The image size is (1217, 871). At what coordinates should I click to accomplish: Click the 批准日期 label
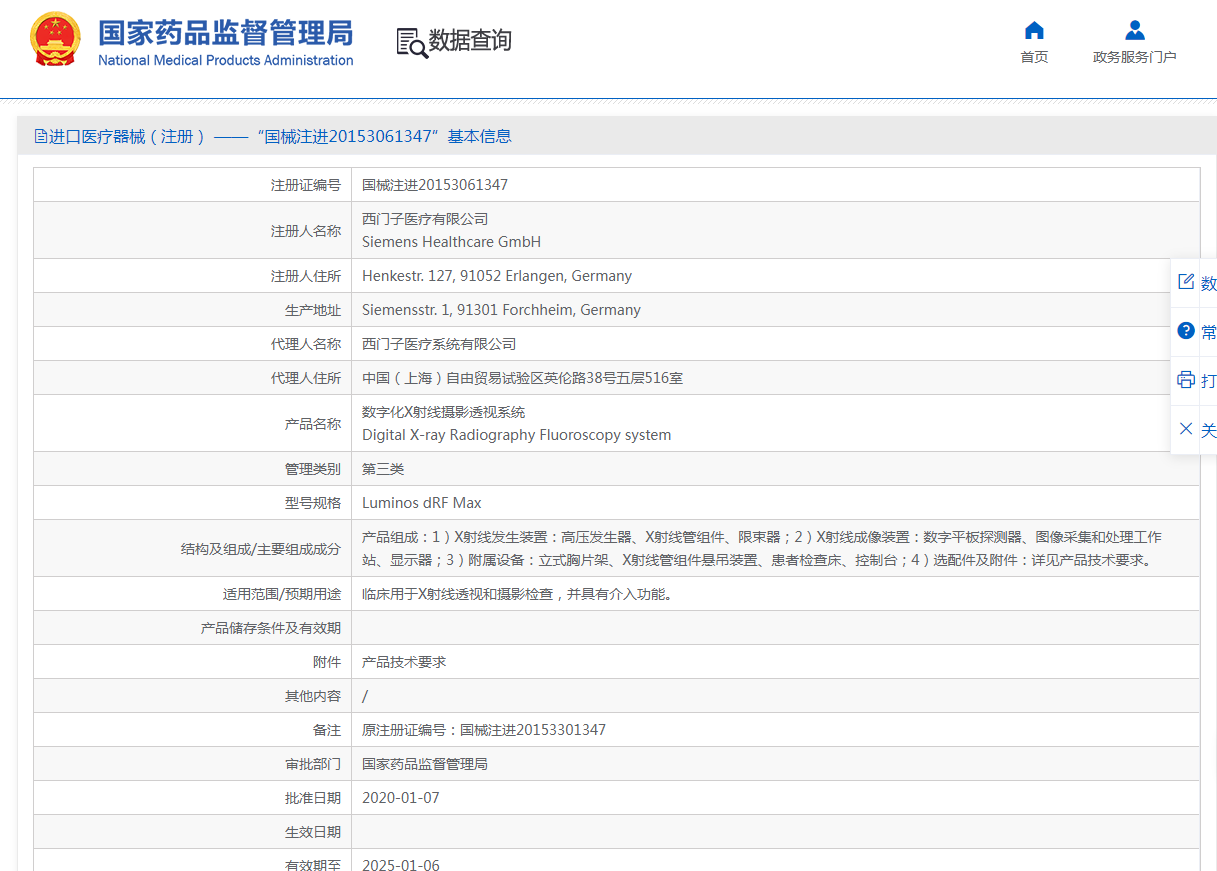tap(313, 798)
